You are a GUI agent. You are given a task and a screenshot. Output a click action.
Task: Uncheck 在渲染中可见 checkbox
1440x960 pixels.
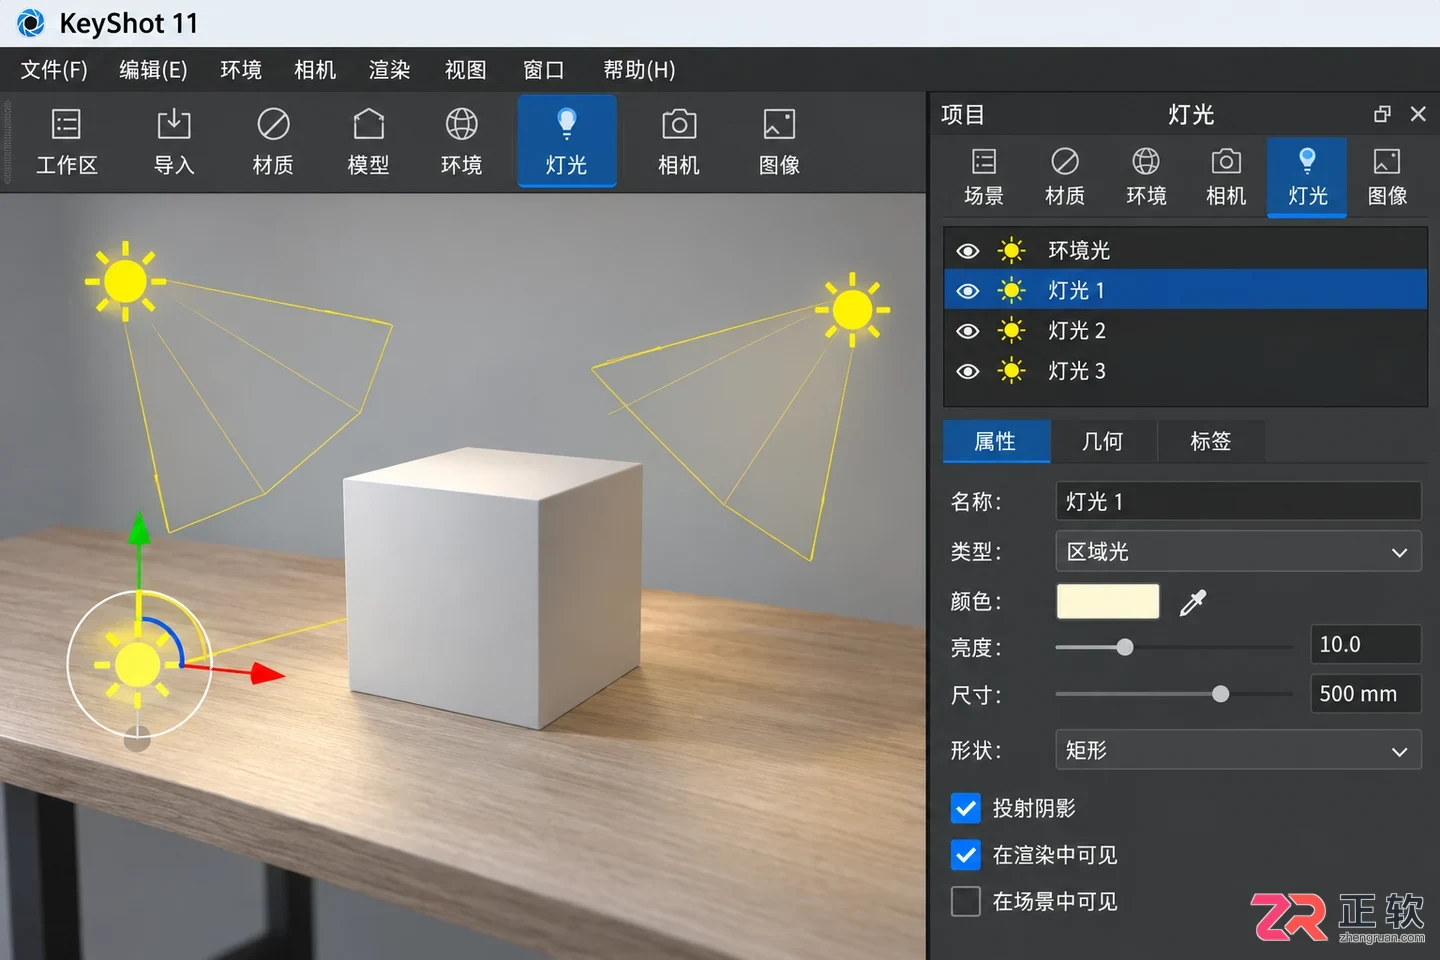(965, 855)
